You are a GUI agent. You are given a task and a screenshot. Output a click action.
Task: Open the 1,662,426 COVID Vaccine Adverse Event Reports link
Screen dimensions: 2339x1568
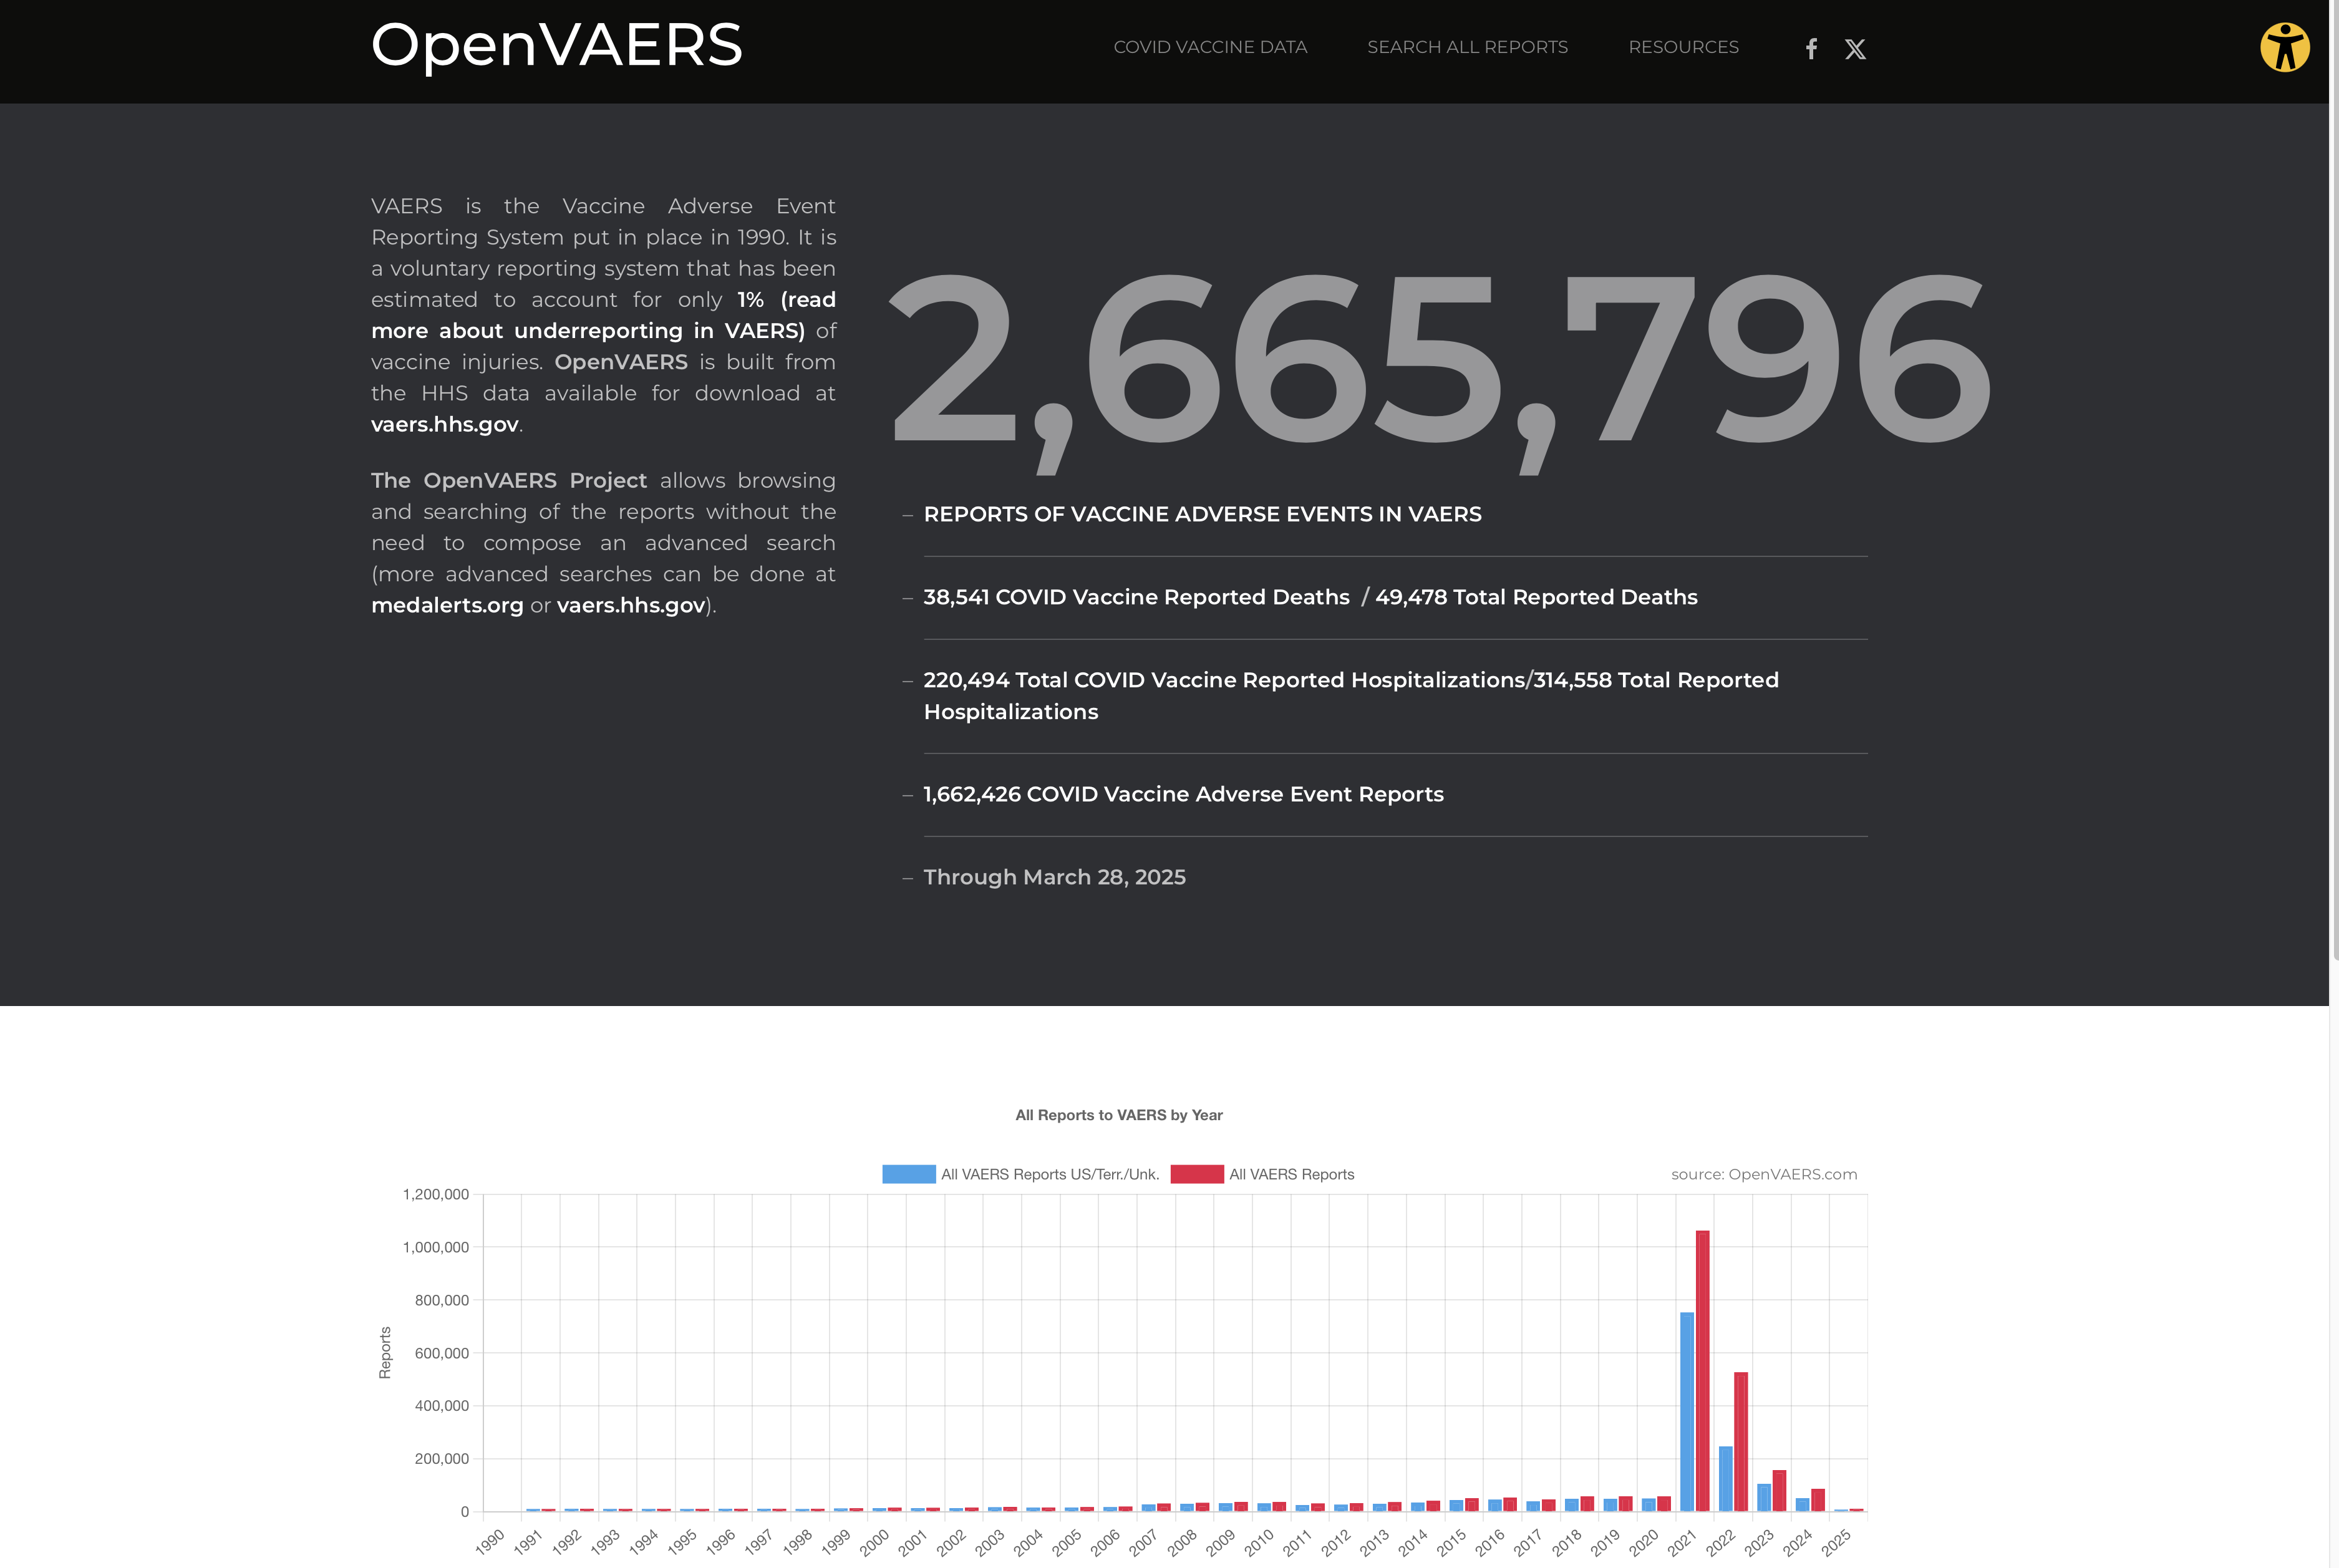(x=1183, y=794)
